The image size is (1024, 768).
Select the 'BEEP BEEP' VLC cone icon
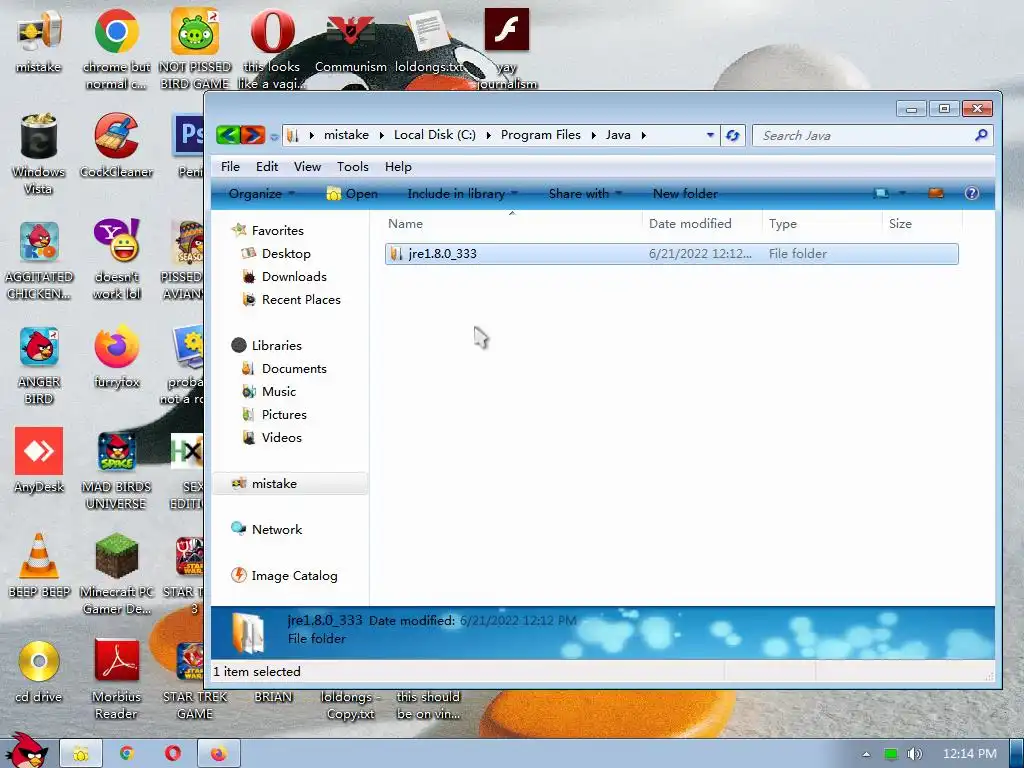39,565
